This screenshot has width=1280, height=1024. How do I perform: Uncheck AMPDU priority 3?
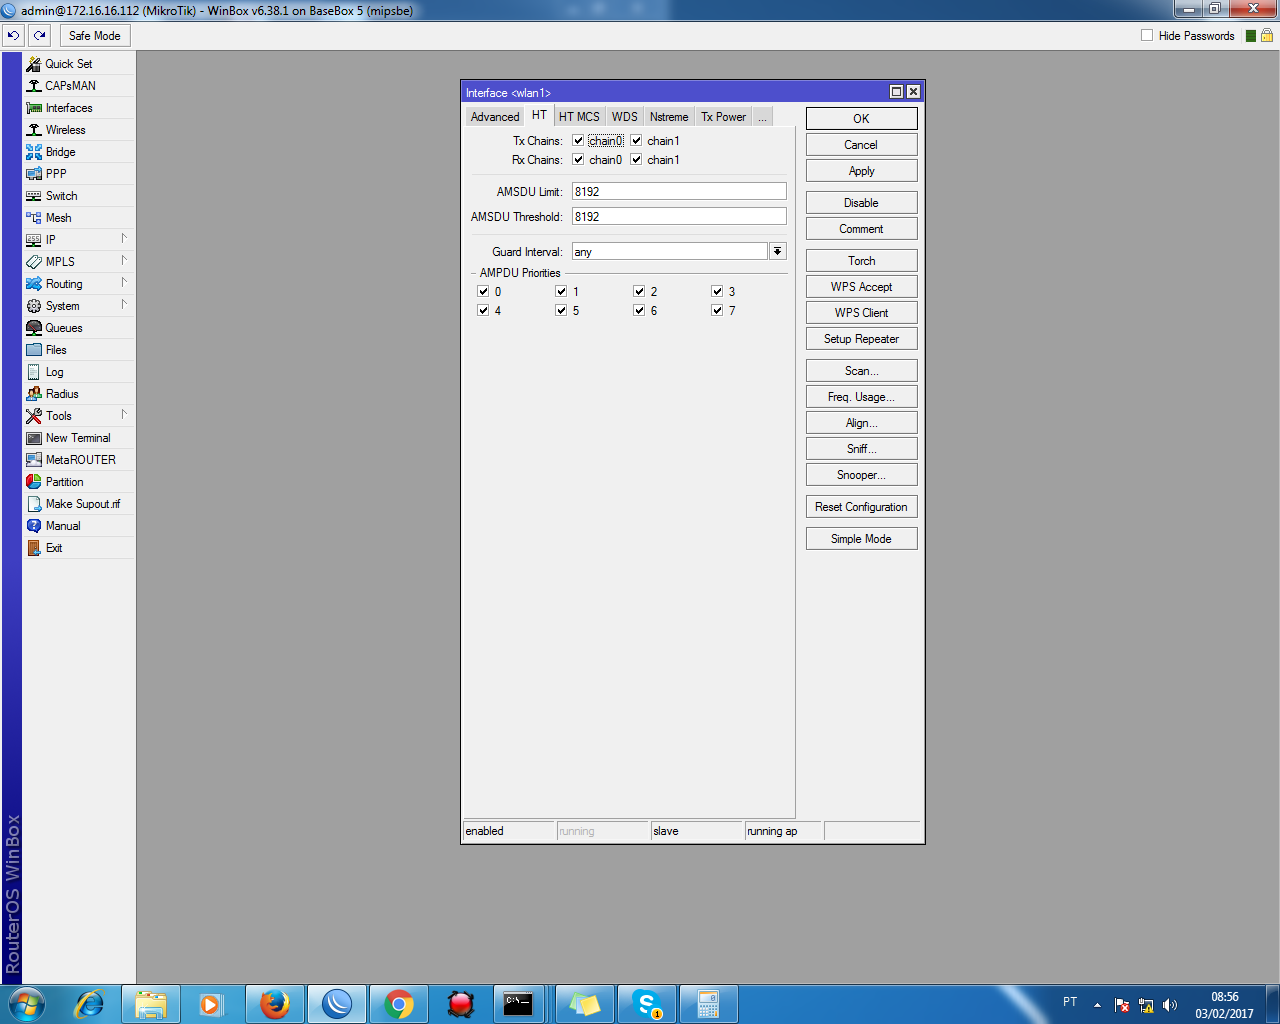click(717, 292)
